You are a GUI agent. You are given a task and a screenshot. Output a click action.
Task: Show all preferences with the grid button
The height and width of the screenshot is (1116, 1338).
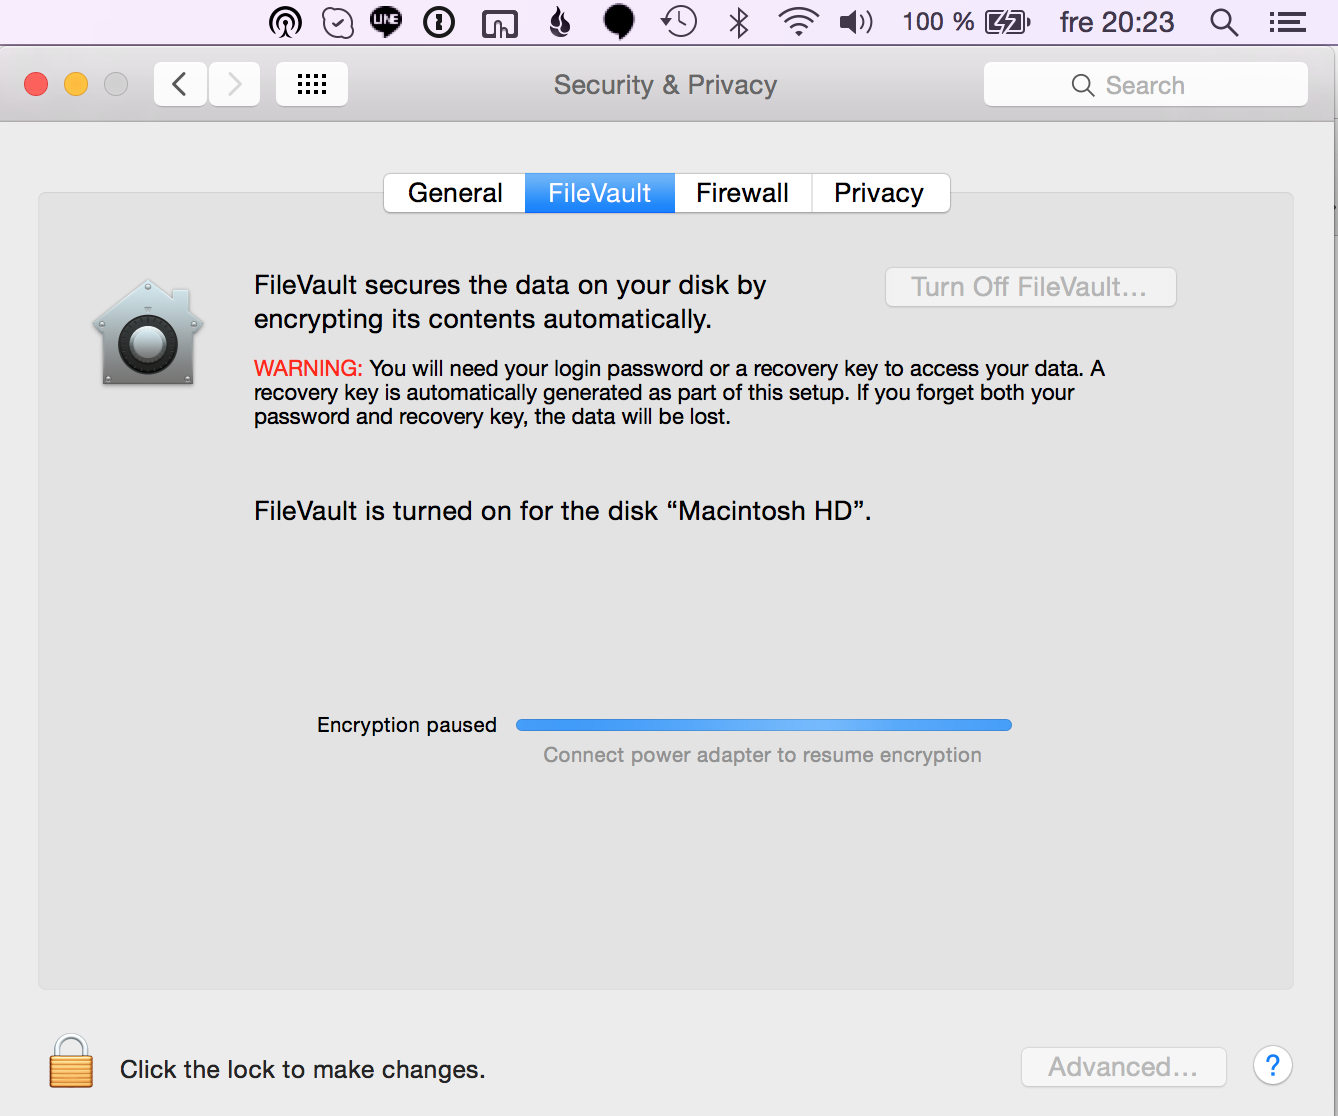click(x=312, y=84)
